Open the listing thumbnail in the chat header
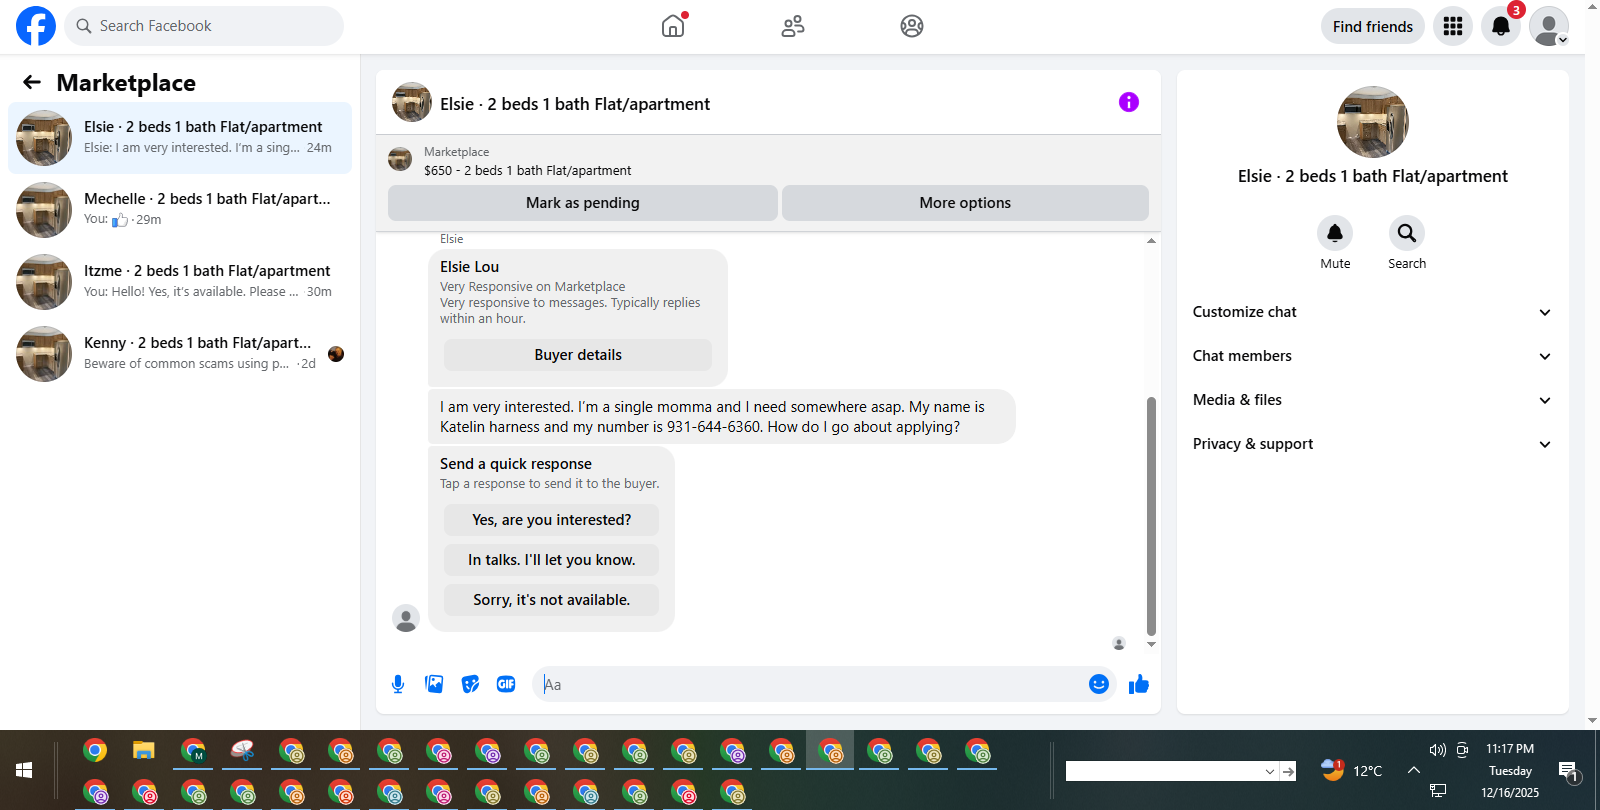 (412, 102)
